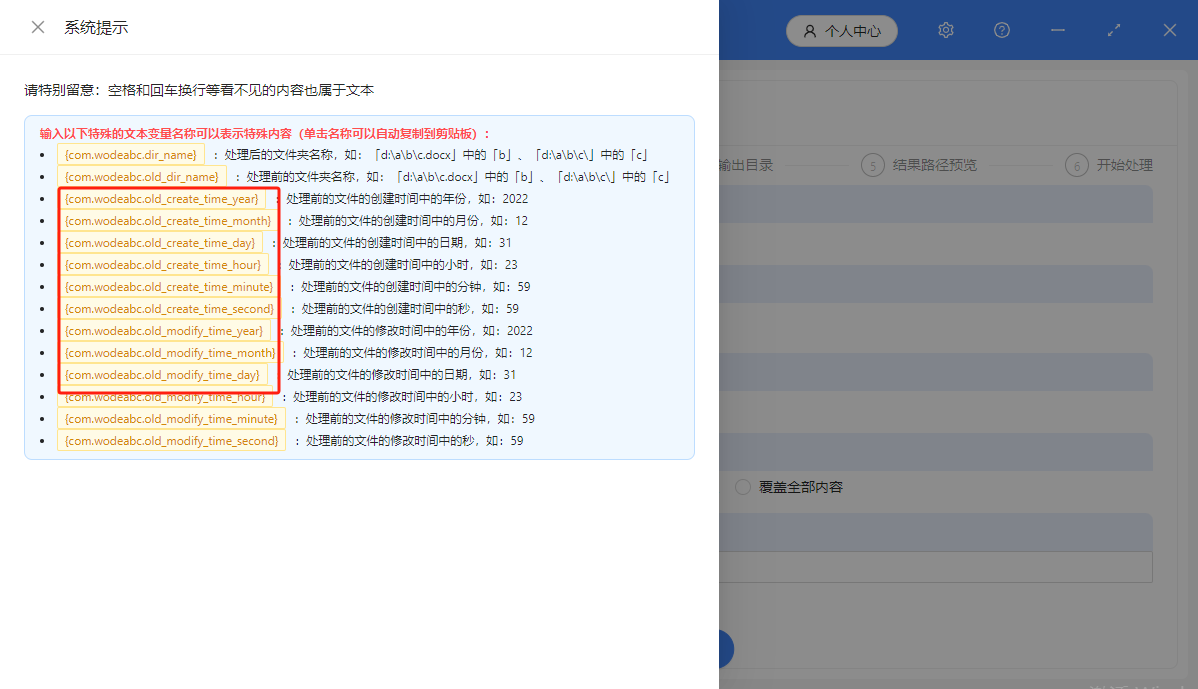Click the person icon beside 个人中心
Image resolution: width=1198 pixels, height=689 pixels.
pos(810,31)
